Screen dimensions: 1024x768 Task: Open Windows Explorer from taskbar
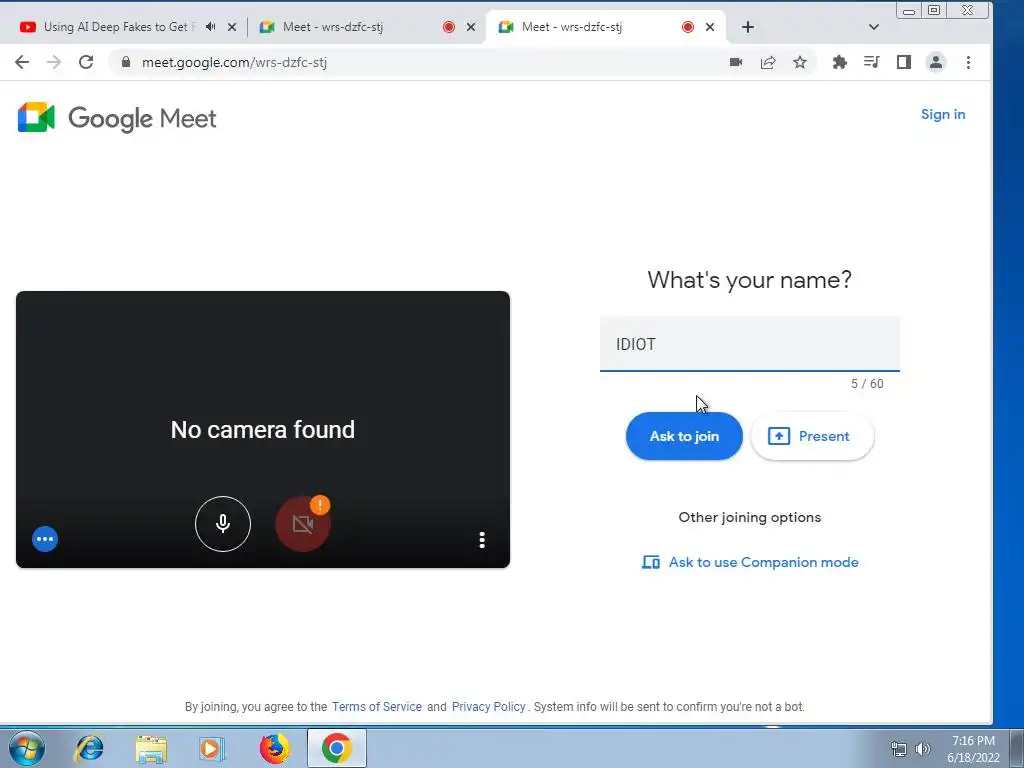[151, 748]
